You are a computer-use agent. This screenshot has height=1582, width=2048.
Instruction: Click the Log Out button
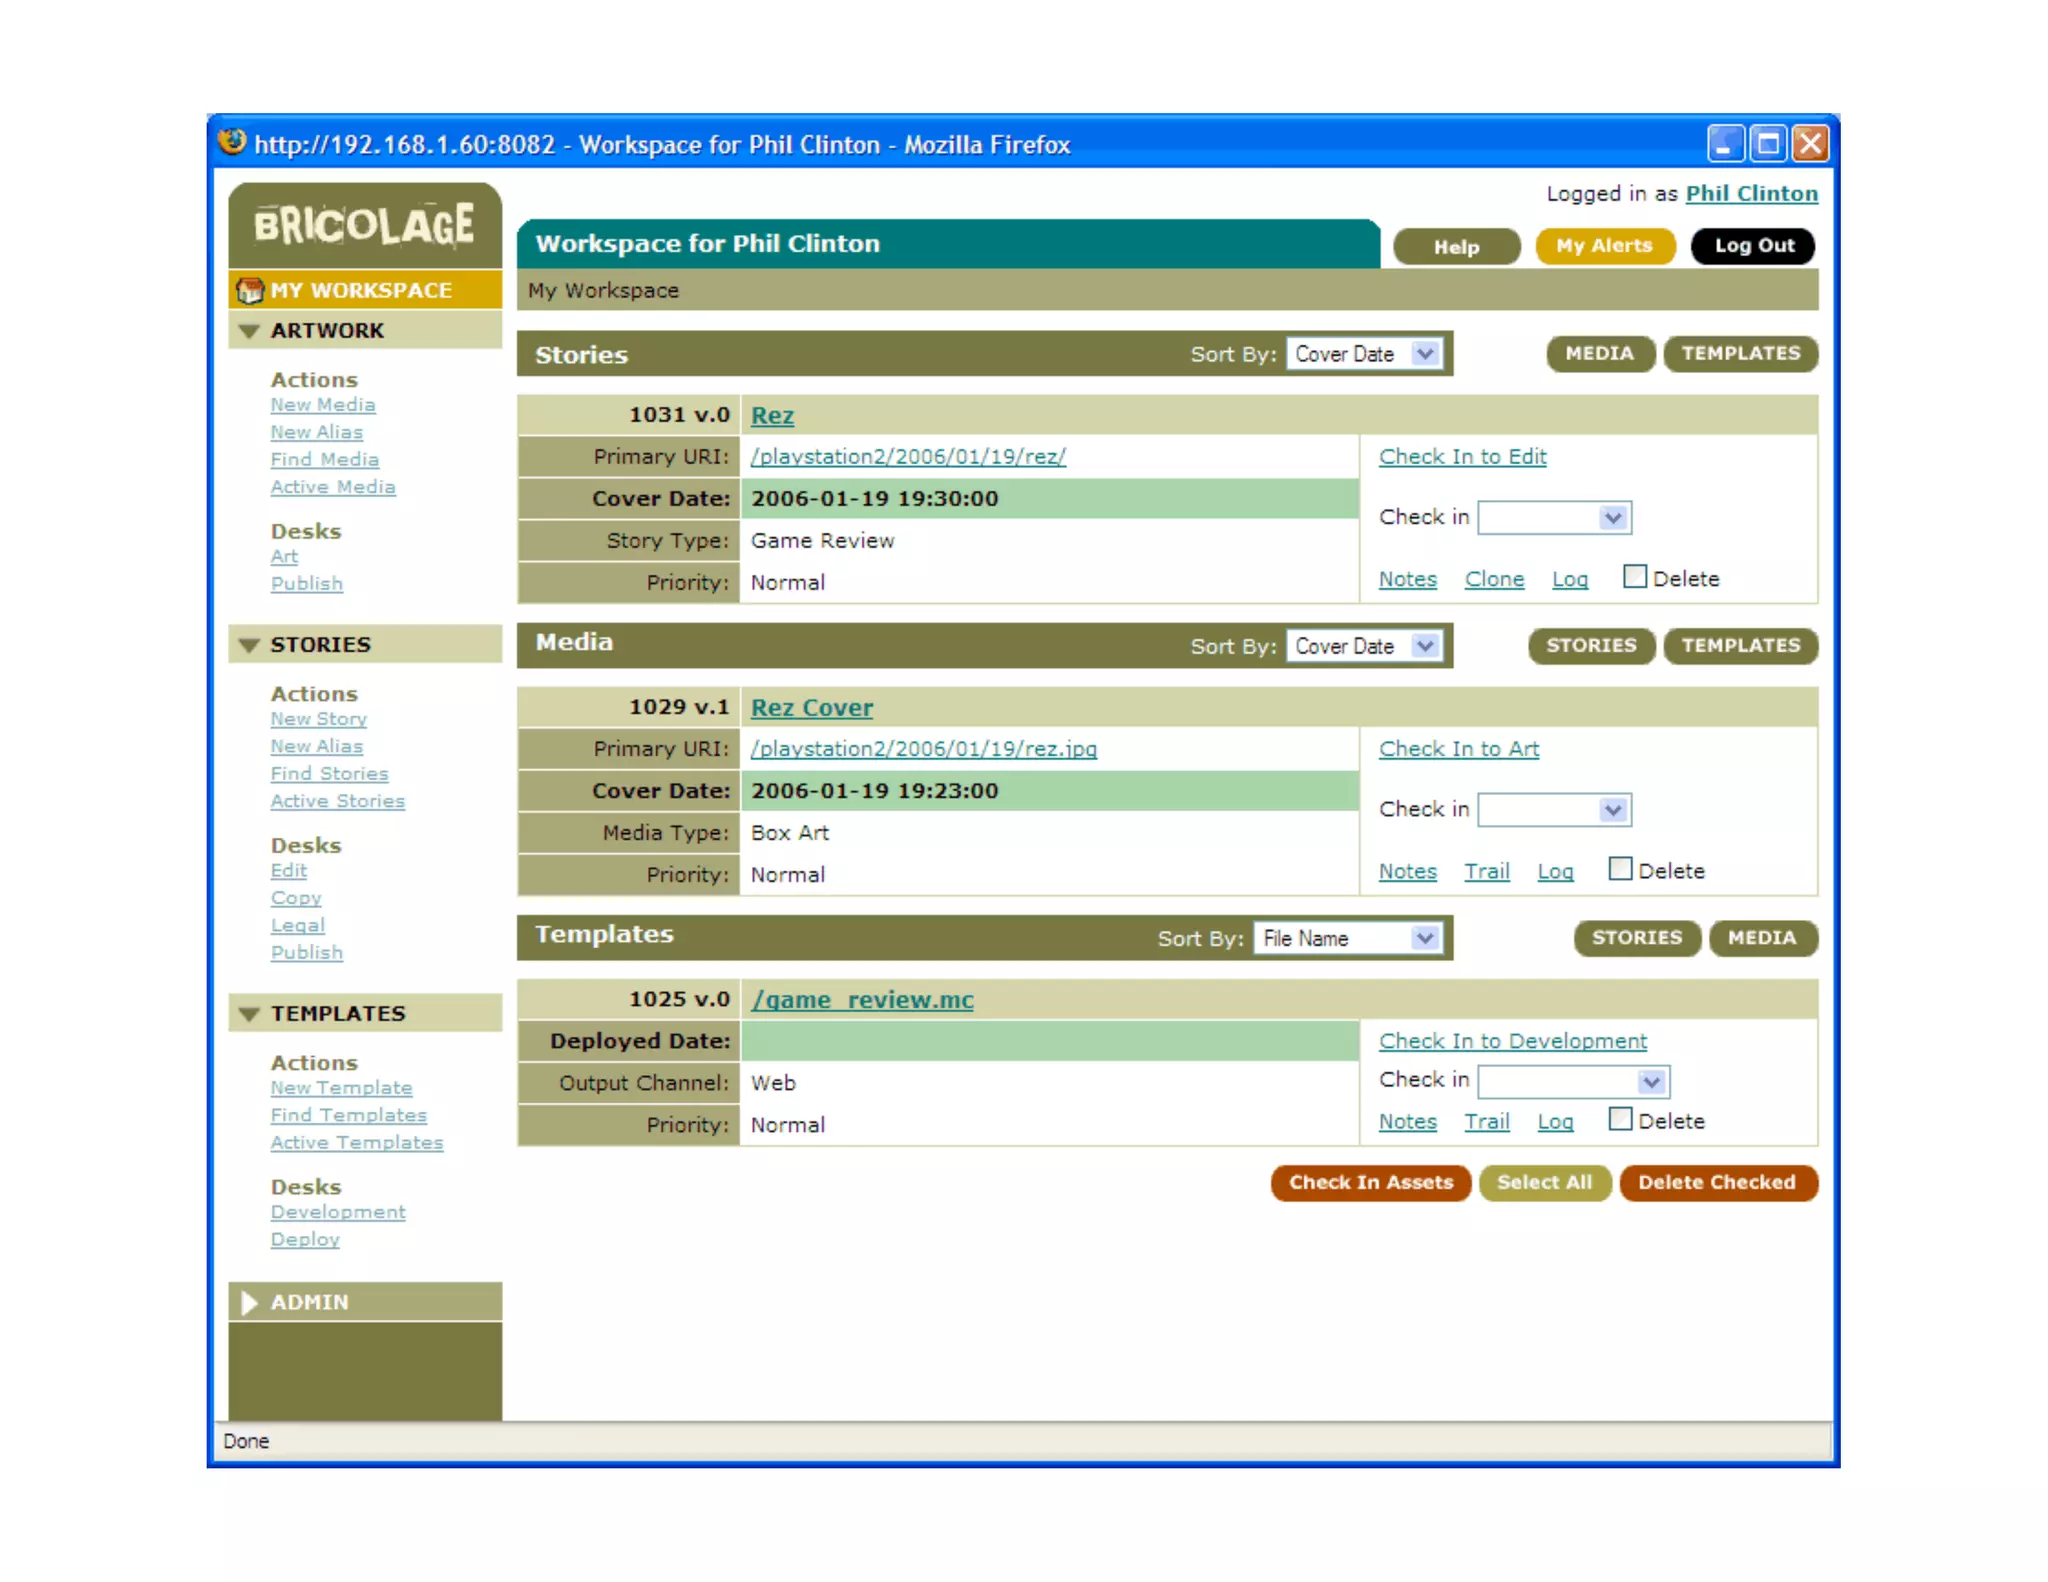[1753, 246]
